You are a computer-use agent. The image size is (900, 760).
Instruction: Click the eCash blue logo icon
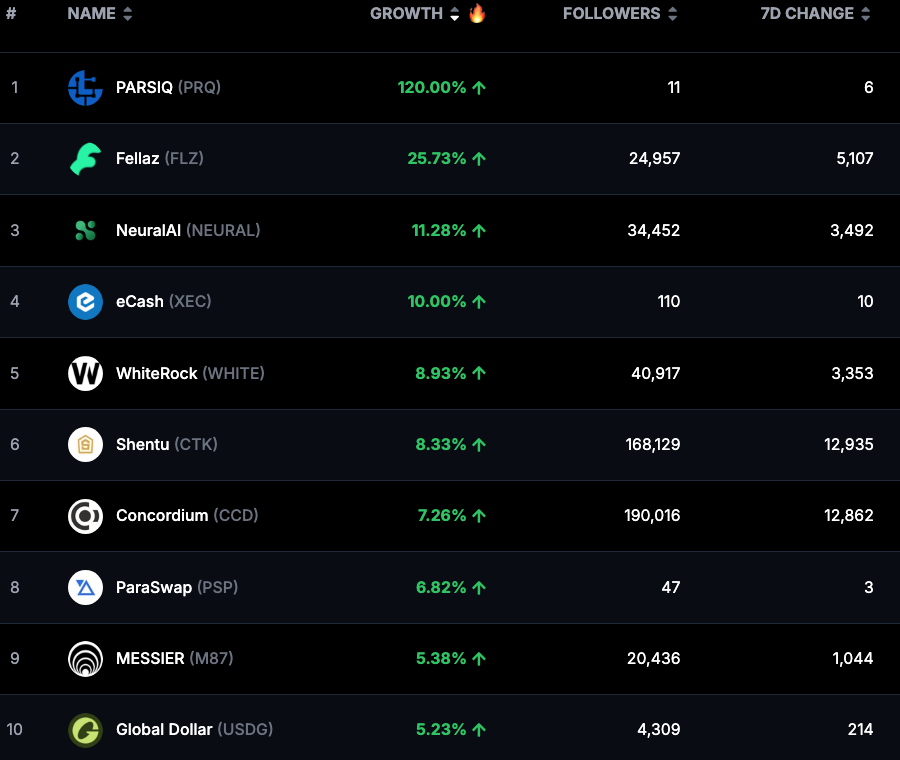[x=86, y=302]
